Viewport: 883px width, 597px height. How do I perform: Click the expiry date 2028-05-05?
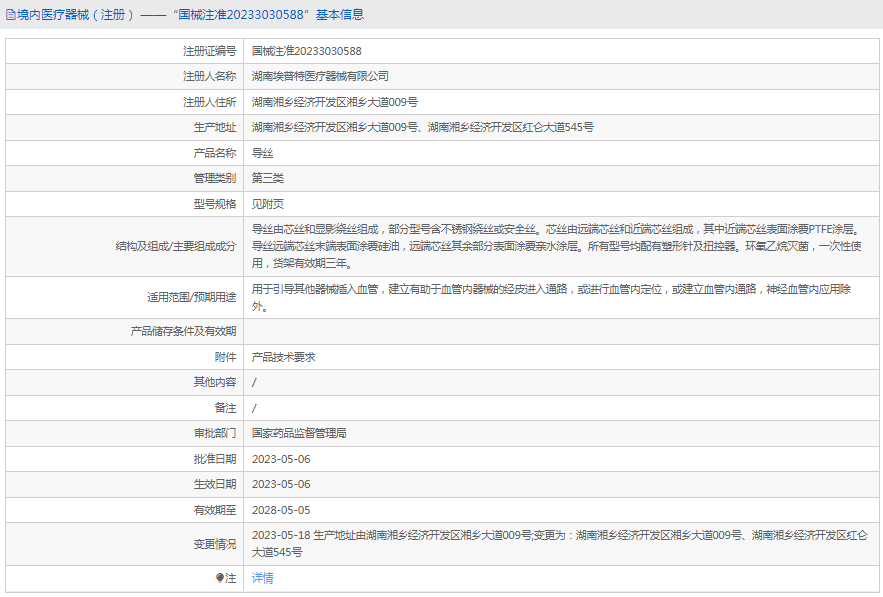(x=281, y=510)
